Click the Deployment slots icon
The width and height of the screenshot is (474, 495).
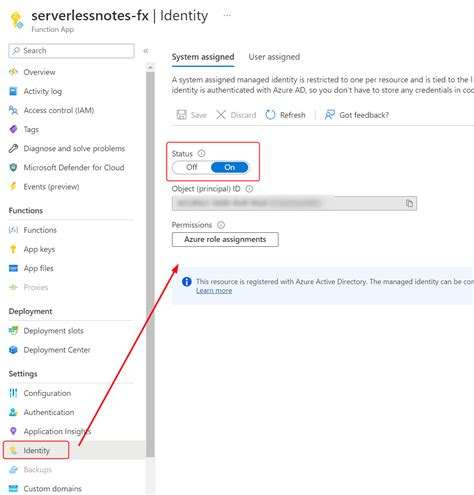(13, 331)
